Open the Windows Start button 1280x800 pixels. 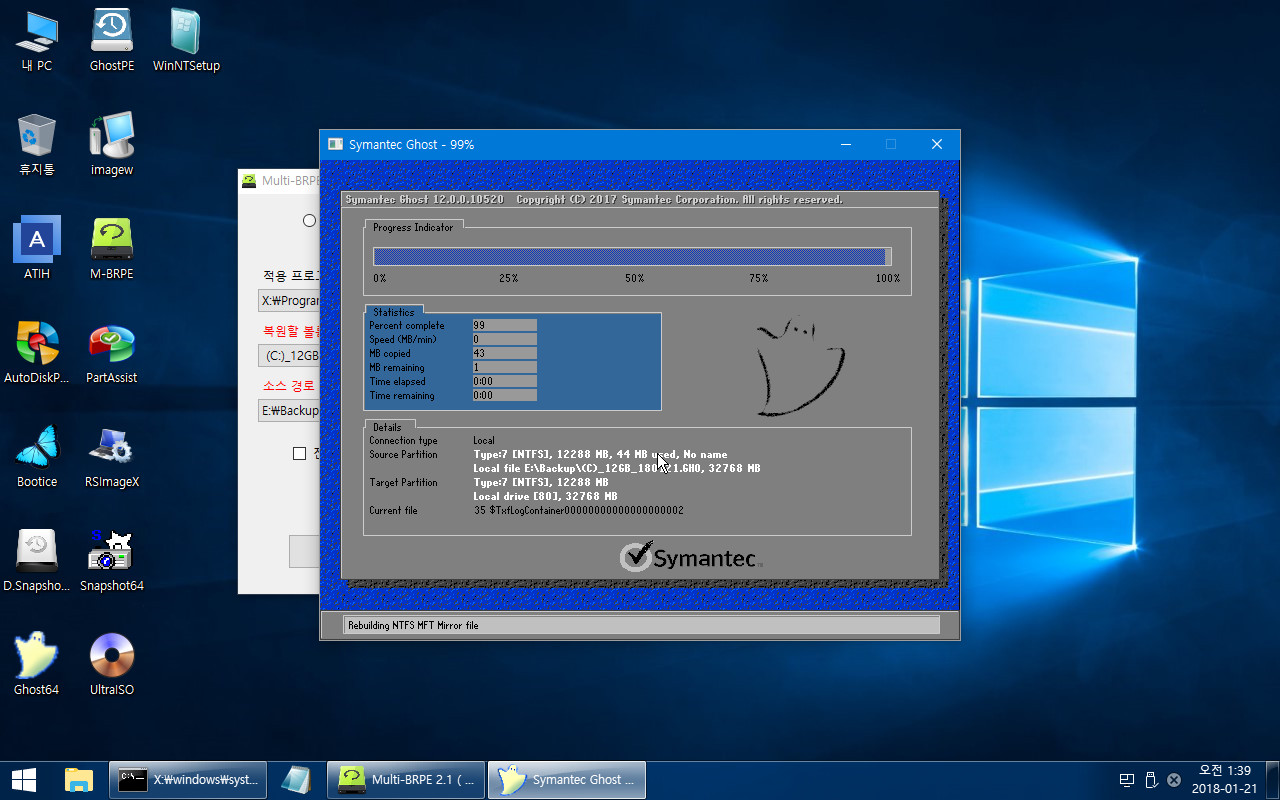tap(24, 779)
